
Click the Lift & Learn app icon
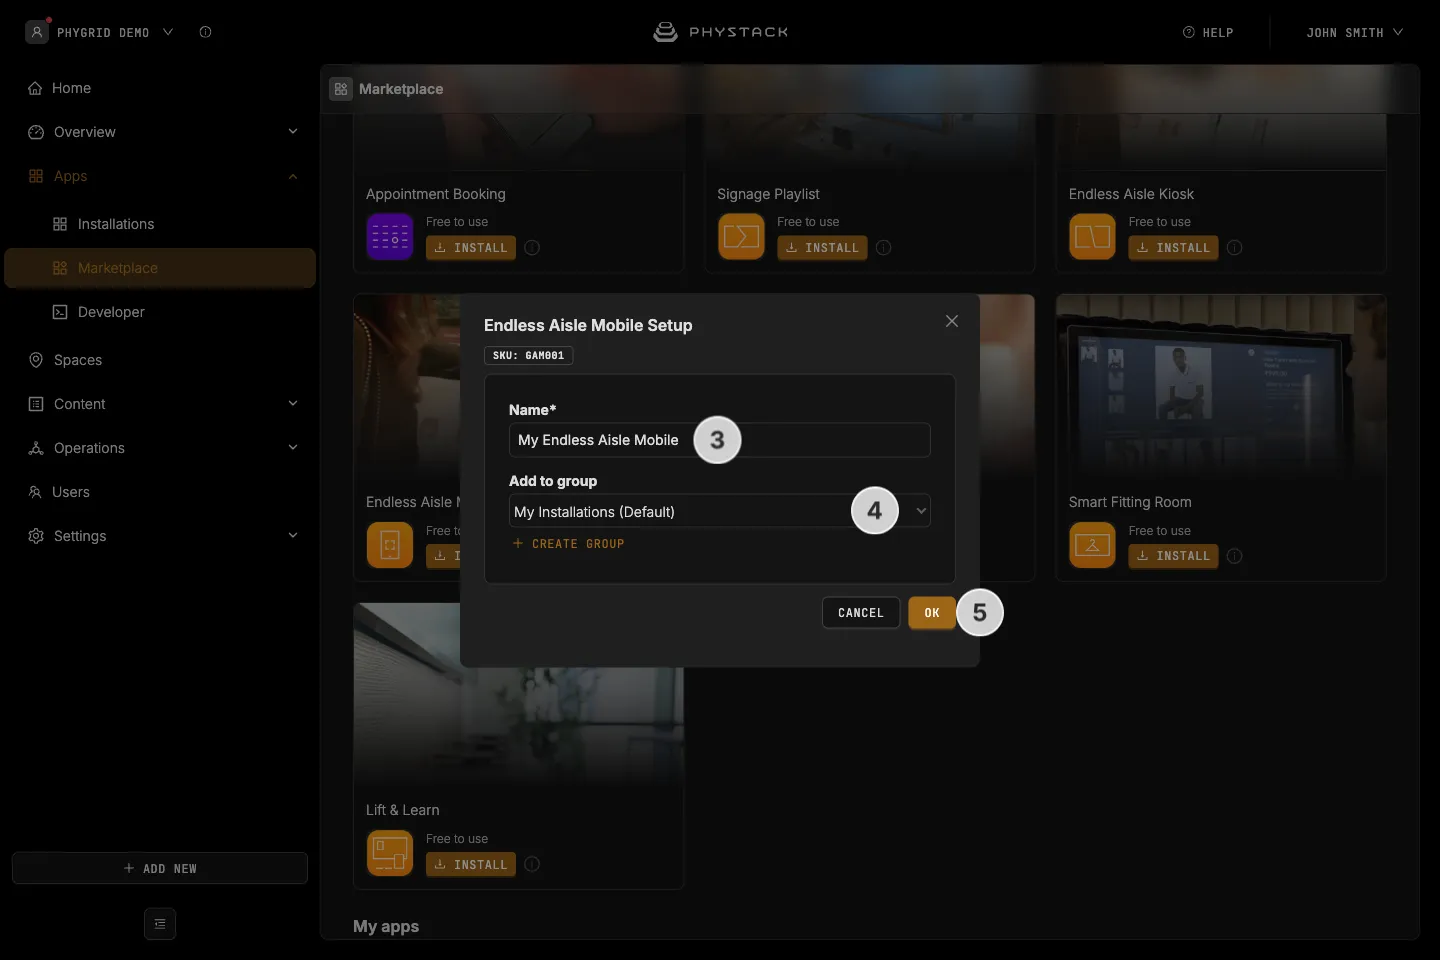tap(390, 853)
